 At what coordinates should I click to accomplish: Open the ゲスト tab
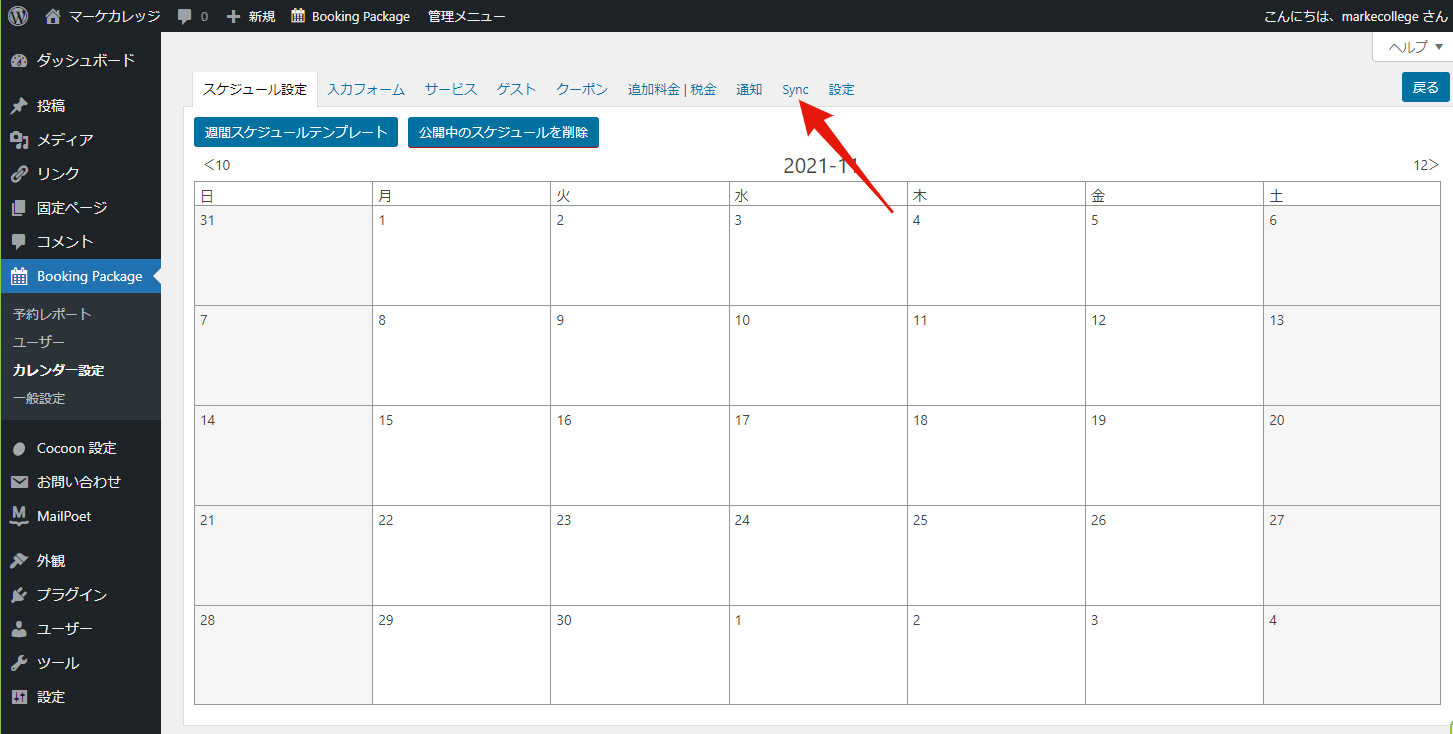pyautogui.click(x=517, y=89)
